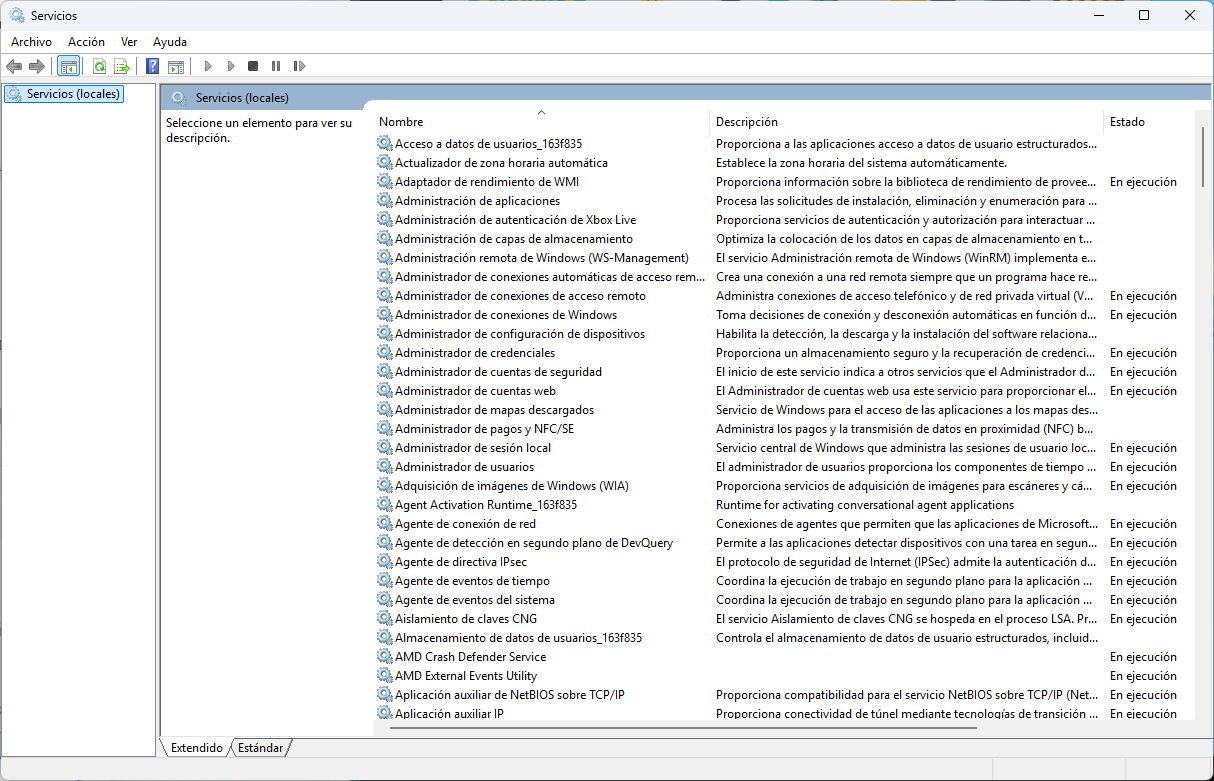Image resolution: width=1214 pixels, height=781 pixels.
Task: Switch to the Estándar tab
Action: [259, 747]
